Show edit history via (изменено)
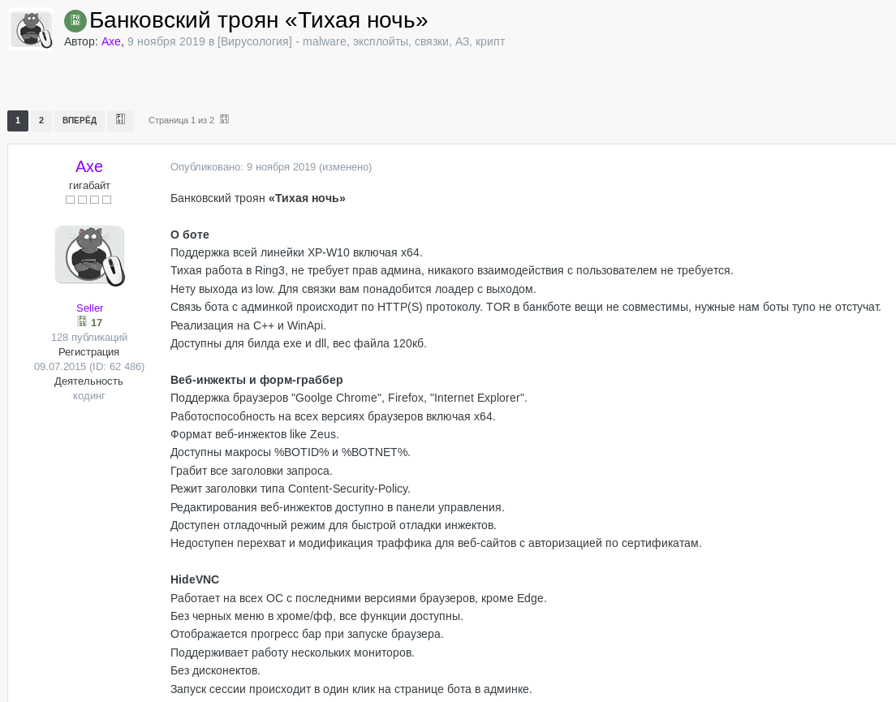The height and width of the screenshot is (702, 896). 345,167
